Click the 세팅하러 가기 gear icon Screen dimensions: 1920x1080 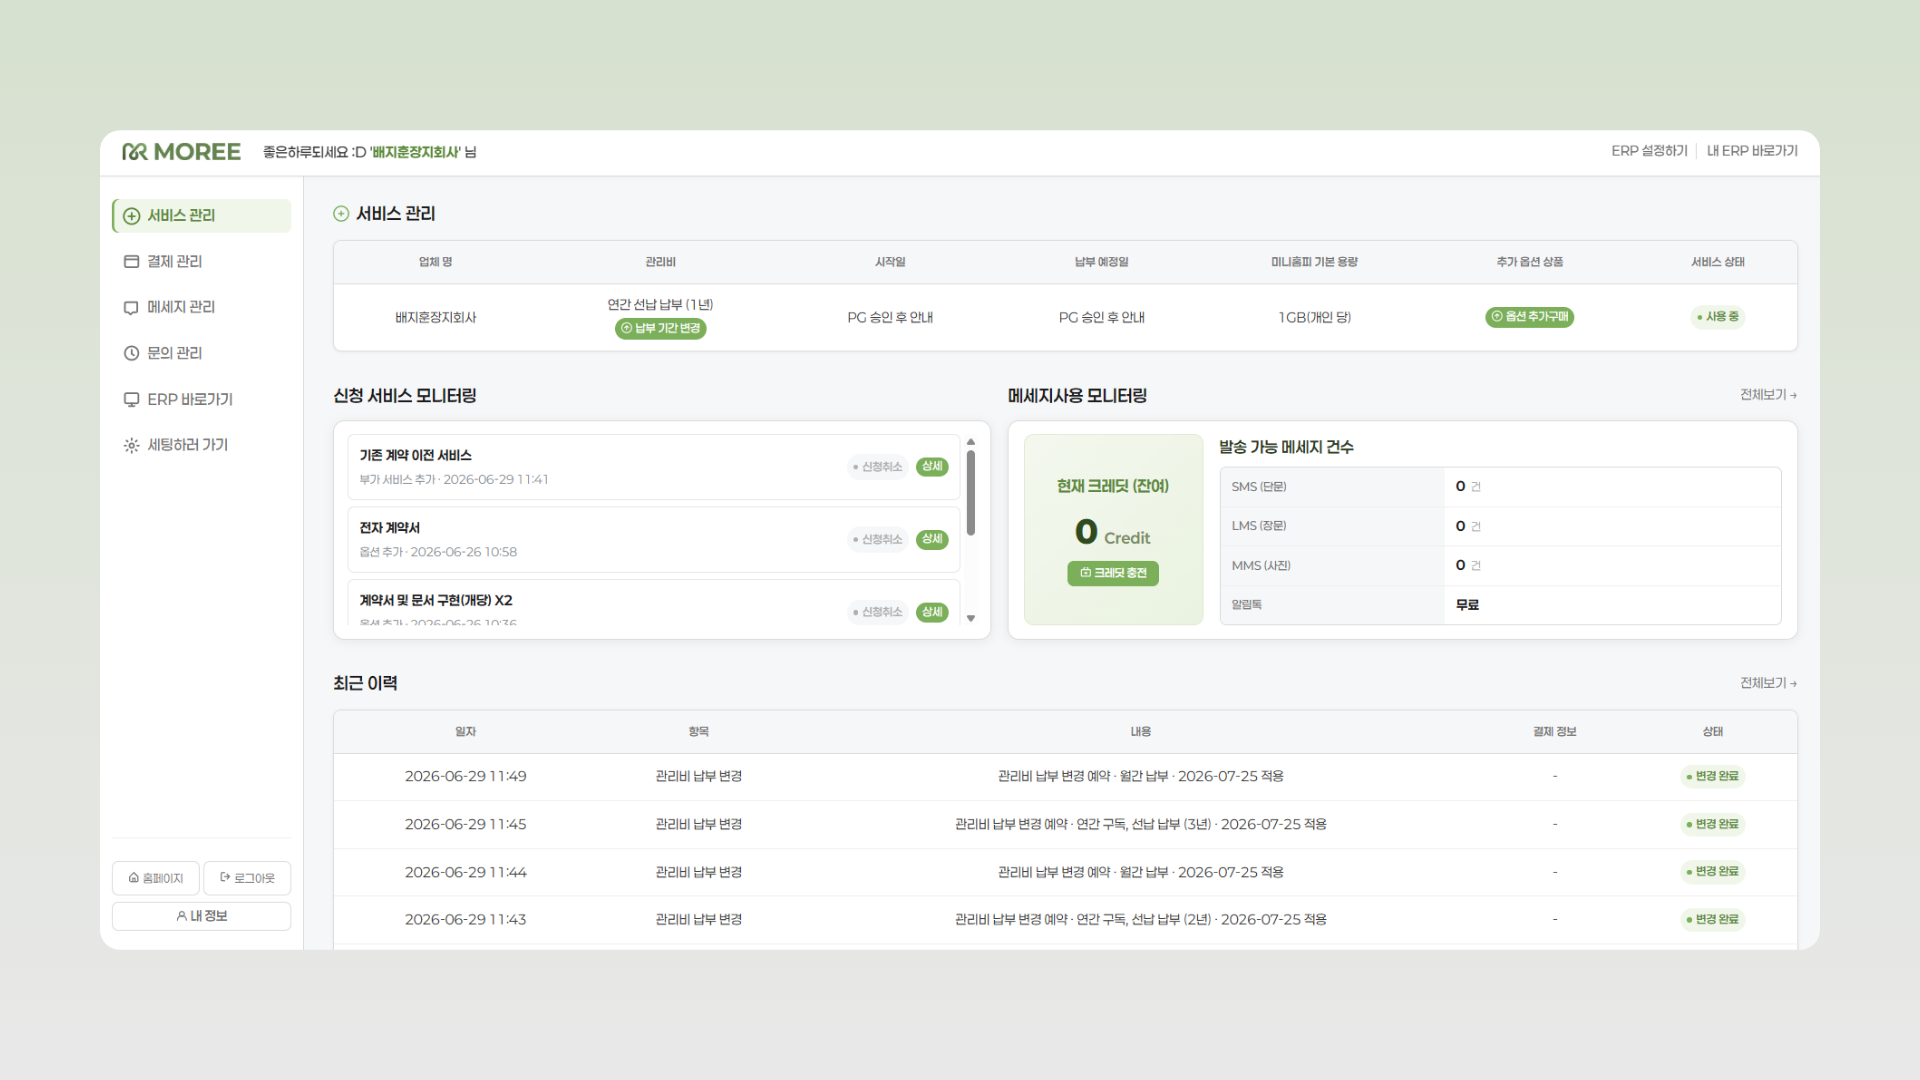pos(131,445)
